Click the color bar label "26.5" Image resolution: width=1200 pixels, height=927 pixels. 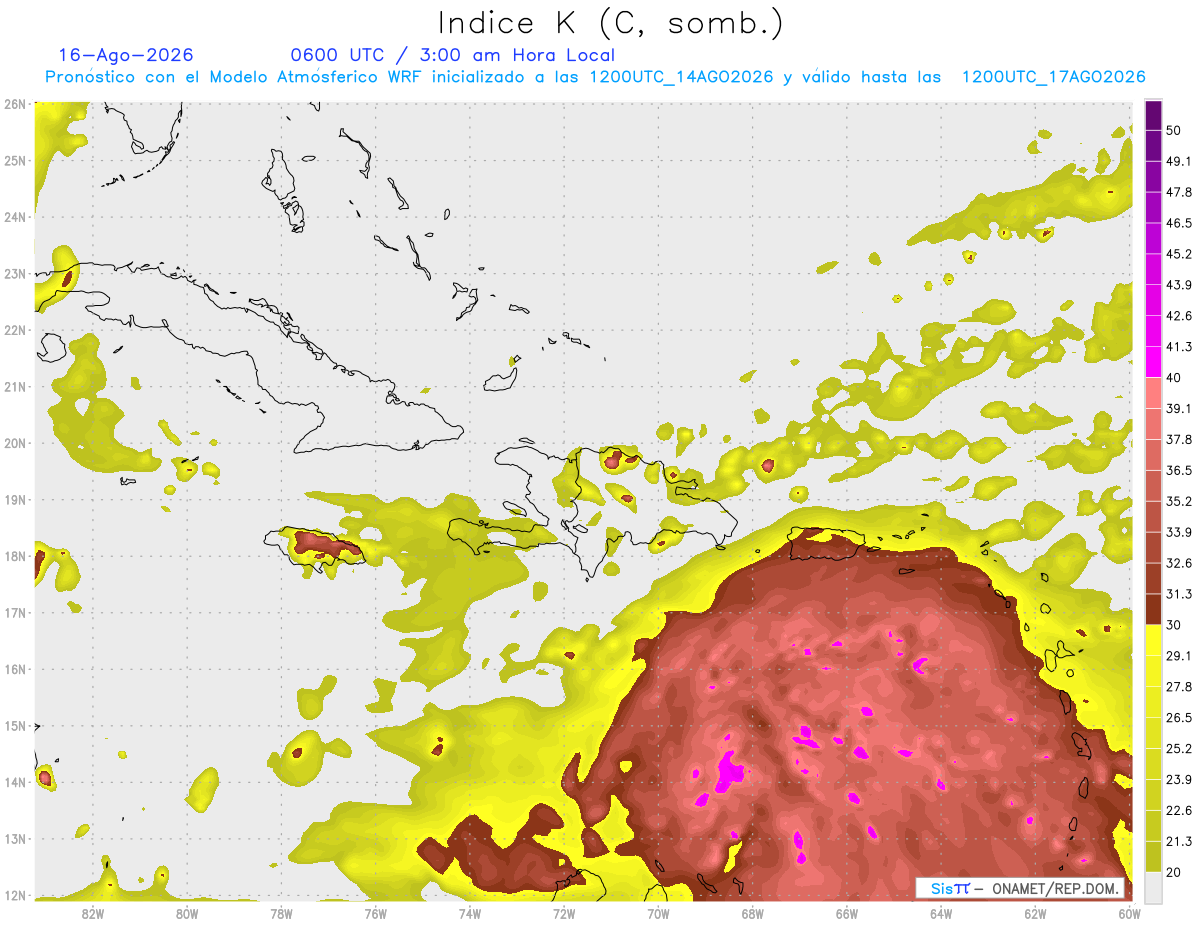(x=1179, y=717)
